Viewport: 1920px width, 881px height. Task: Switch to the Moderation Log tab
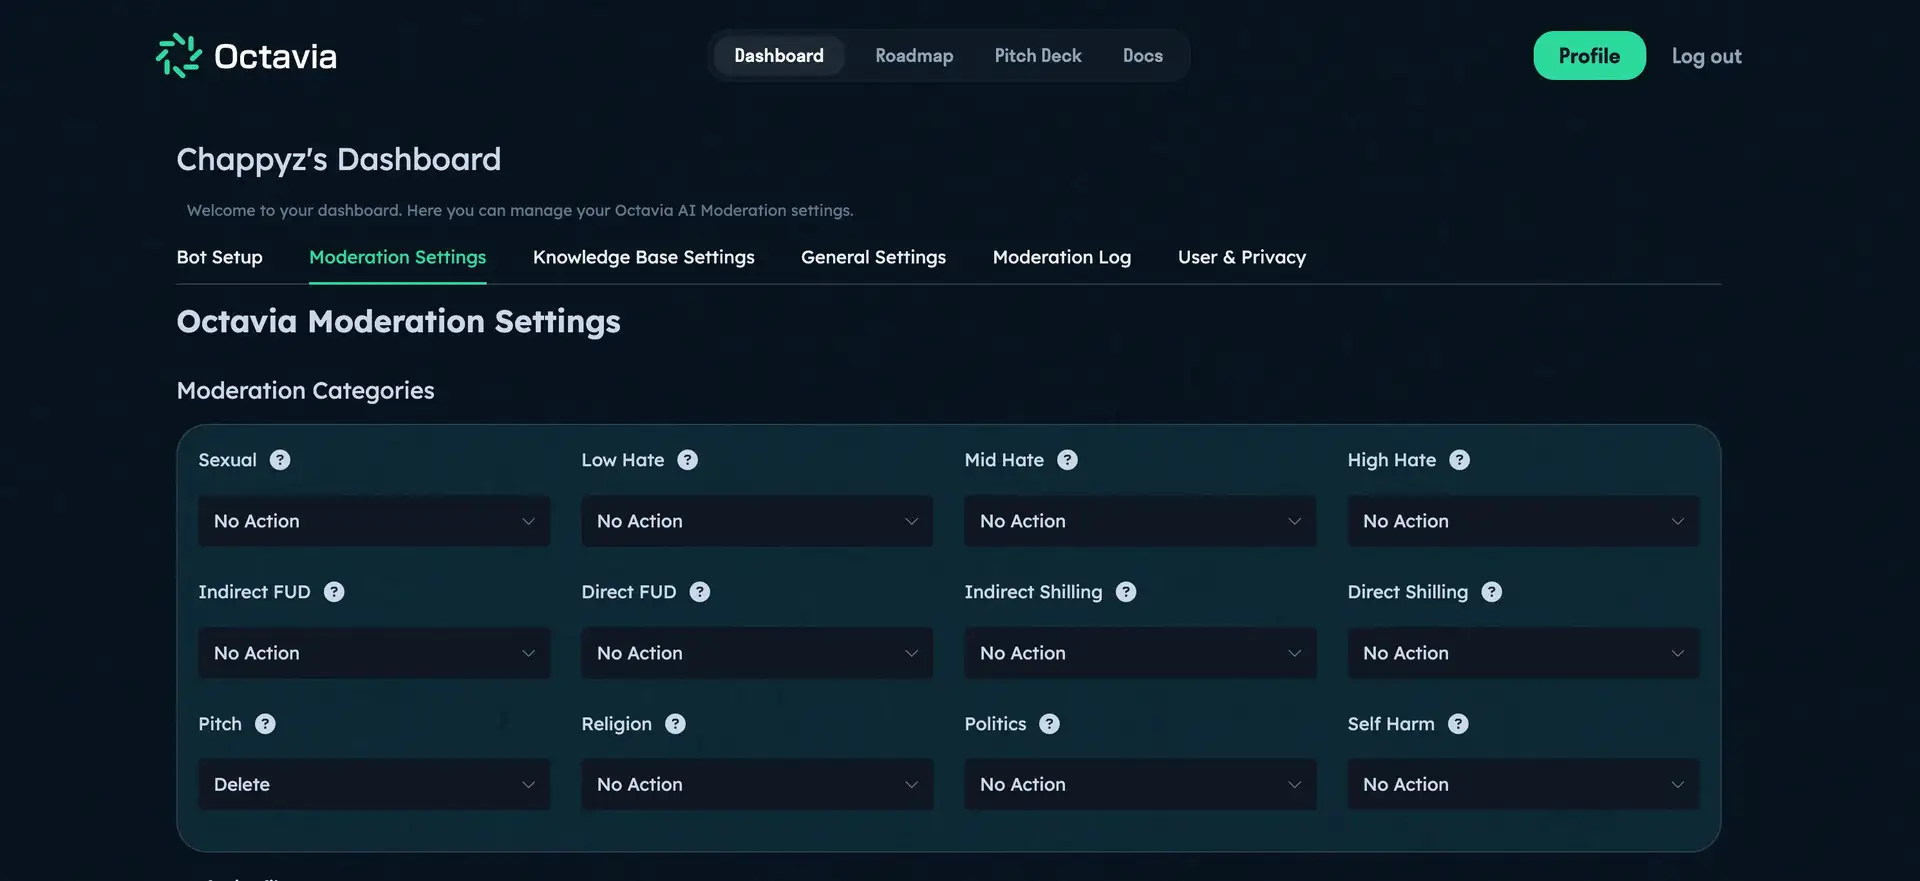pyautogui.click(x=1061, y=257)
